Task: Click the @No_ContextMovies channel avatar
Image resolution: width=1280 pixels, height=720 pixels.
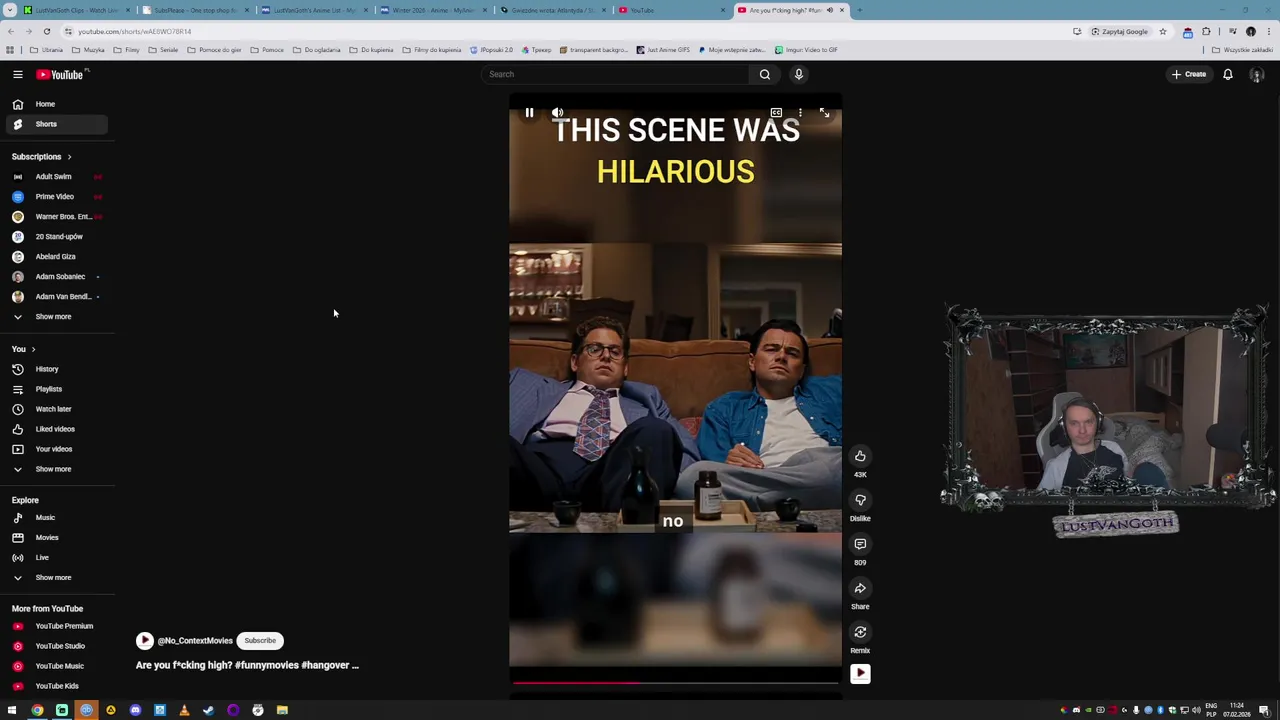Action: 145,640
